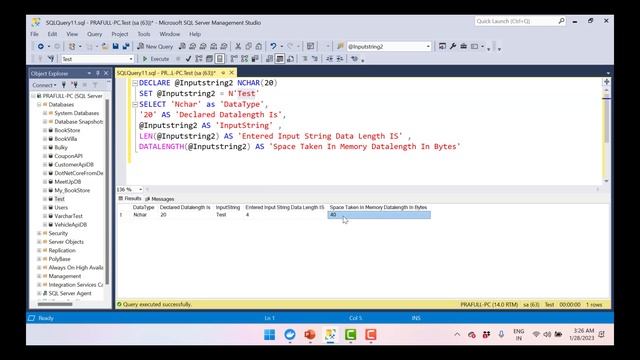Uncomment the selected lines
Image resolution: width=640 pixels, height=360 pixels.
pyautogui.click(x=315, y=59)
